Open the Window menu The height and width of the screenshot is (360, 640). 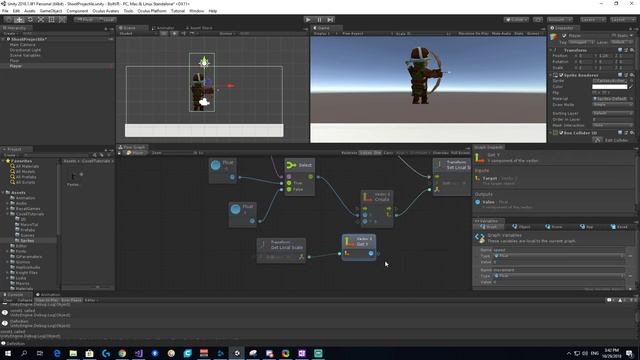coord(196,11)
